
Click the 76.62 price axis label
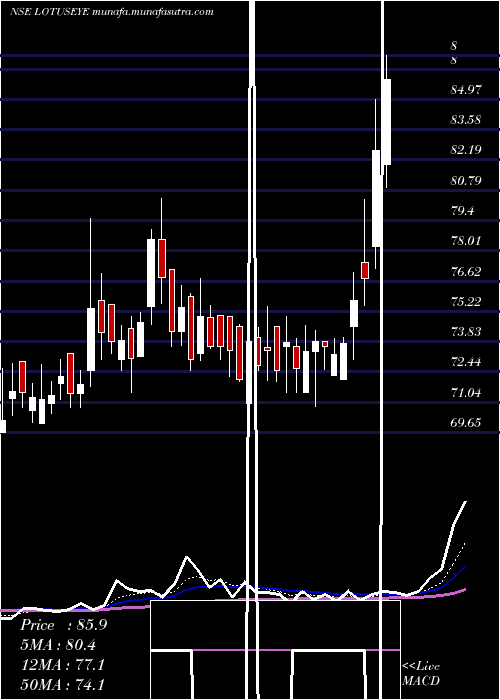point(466,272)
